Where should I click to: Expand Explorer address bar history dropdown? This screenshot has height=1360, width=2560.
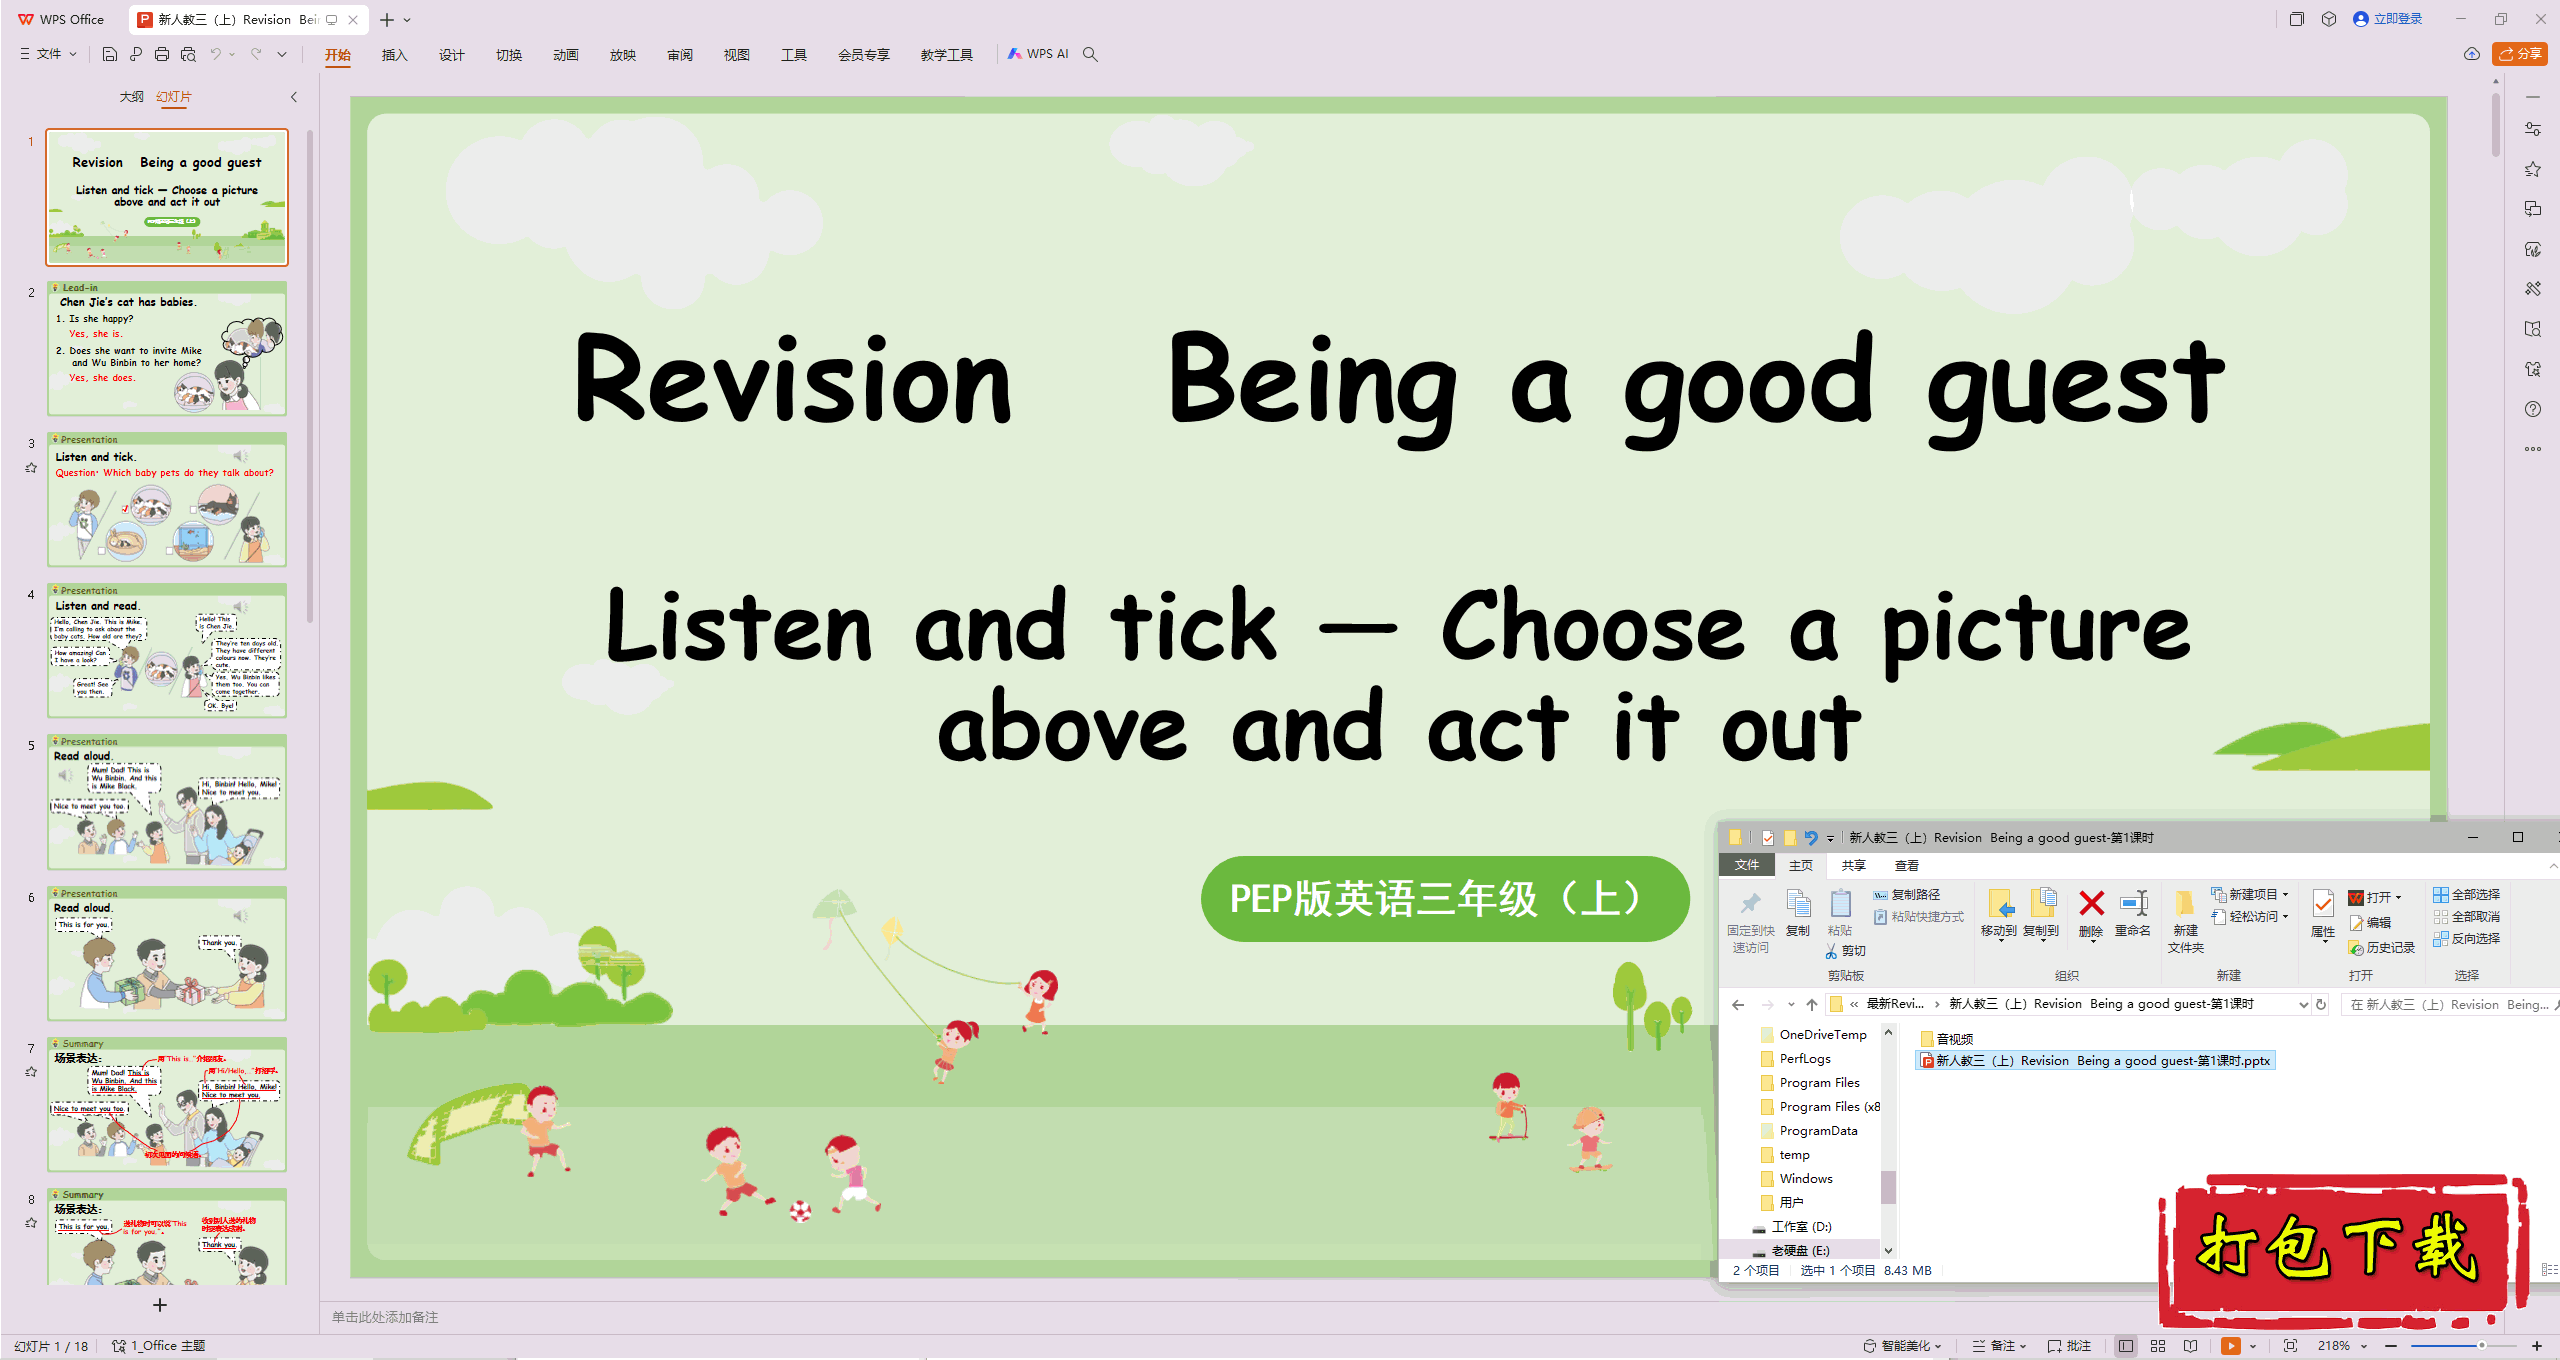click(2304, 1005)
